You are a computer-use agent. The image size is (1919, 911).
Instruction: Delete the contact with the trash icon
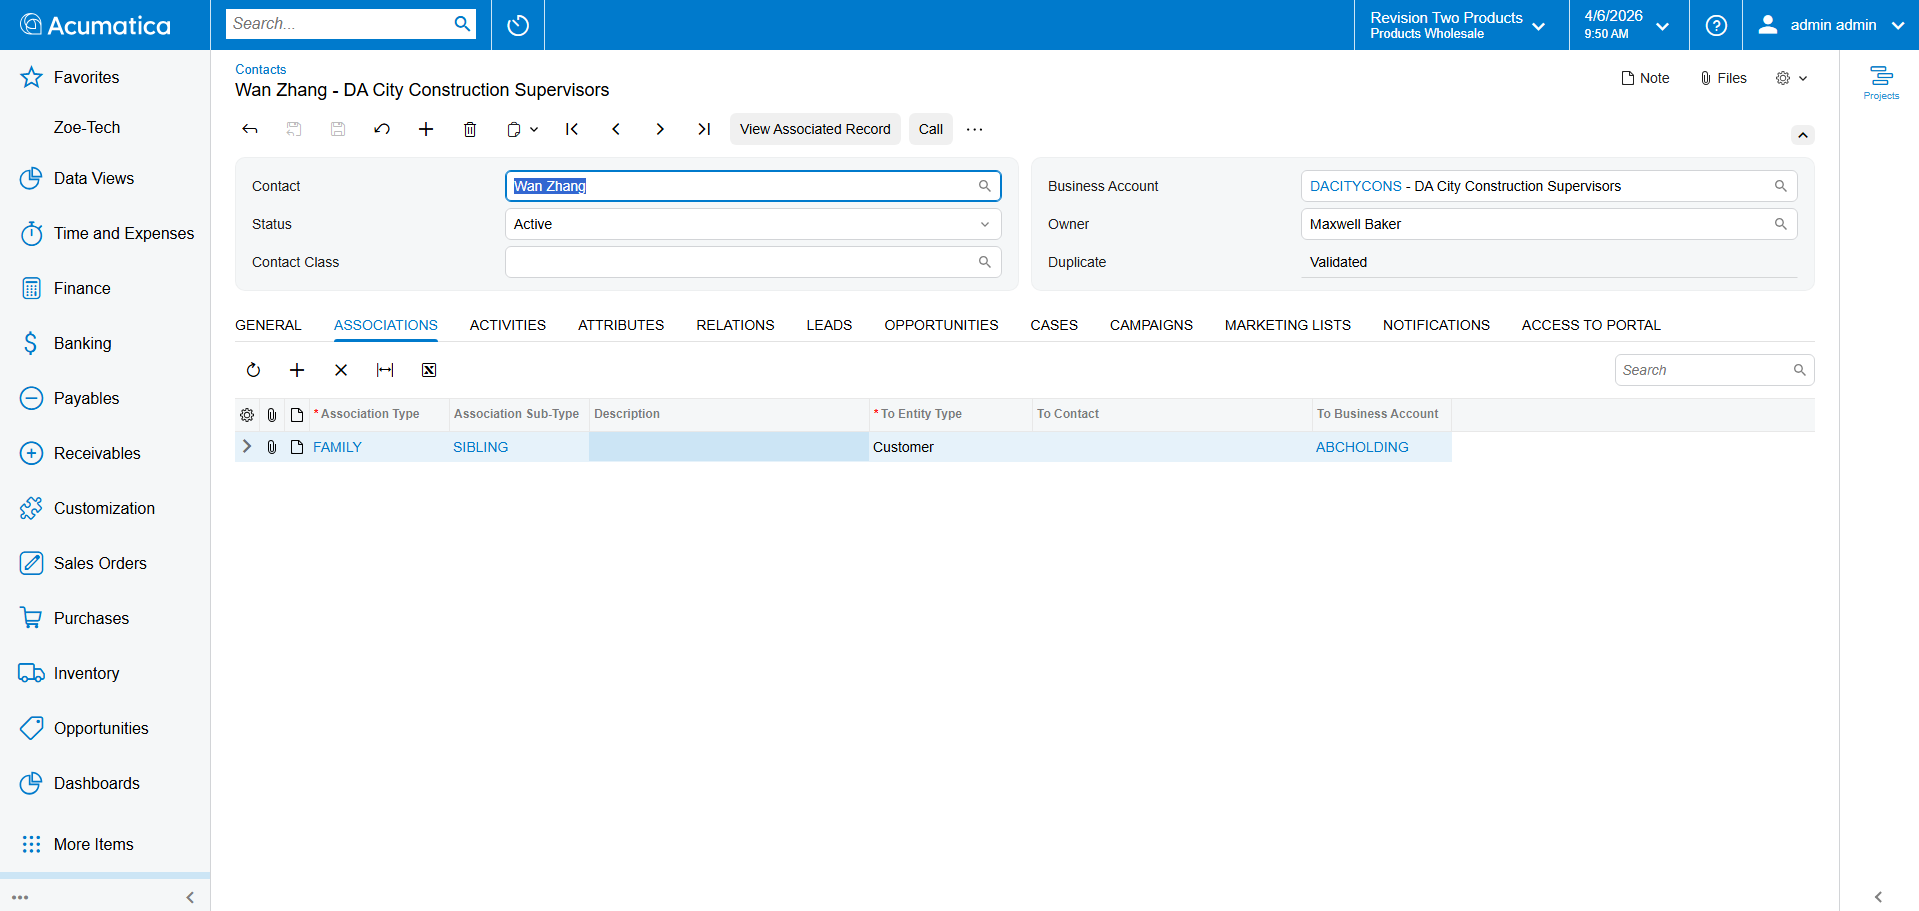470,129
